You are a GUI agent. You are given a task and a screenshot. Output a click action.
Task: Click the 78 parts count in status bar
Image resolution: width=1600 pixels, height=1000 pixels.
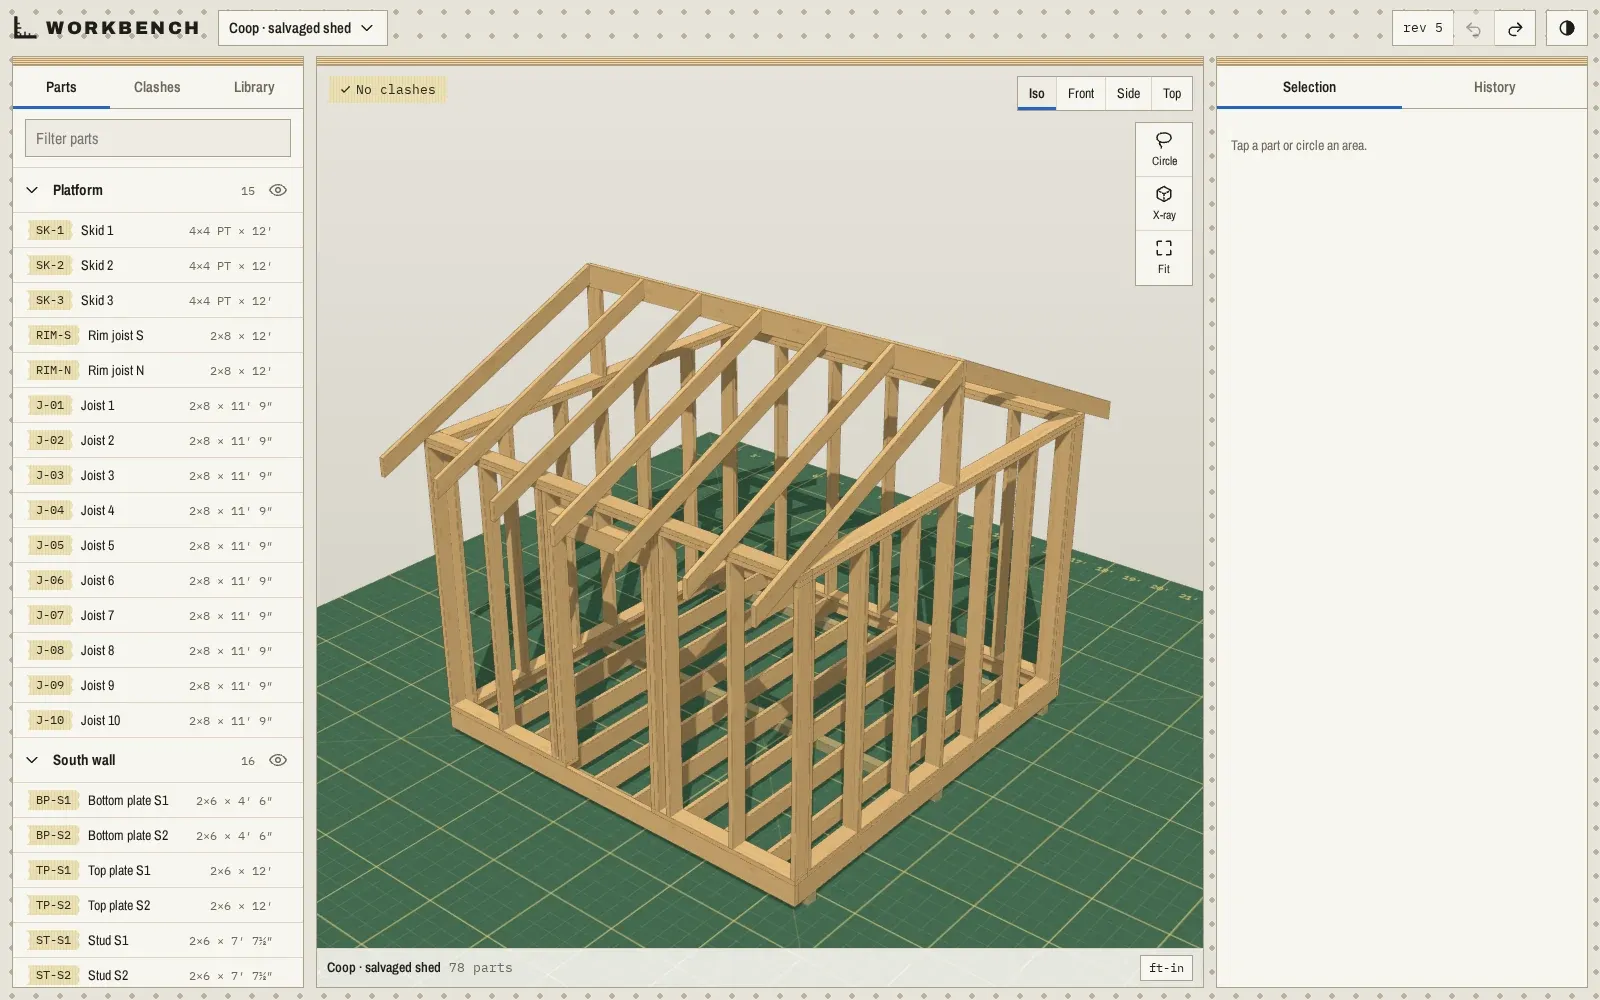[480, 967]
